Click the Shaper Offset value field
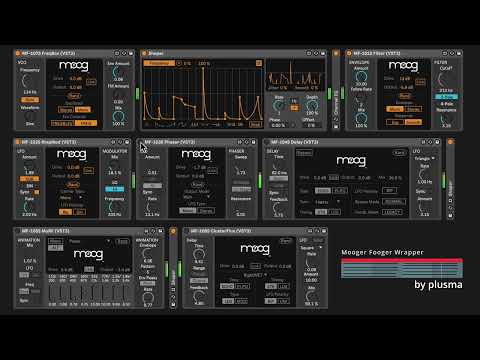The height and width of the screenshot is (360, 480). [x=311, y=125]
